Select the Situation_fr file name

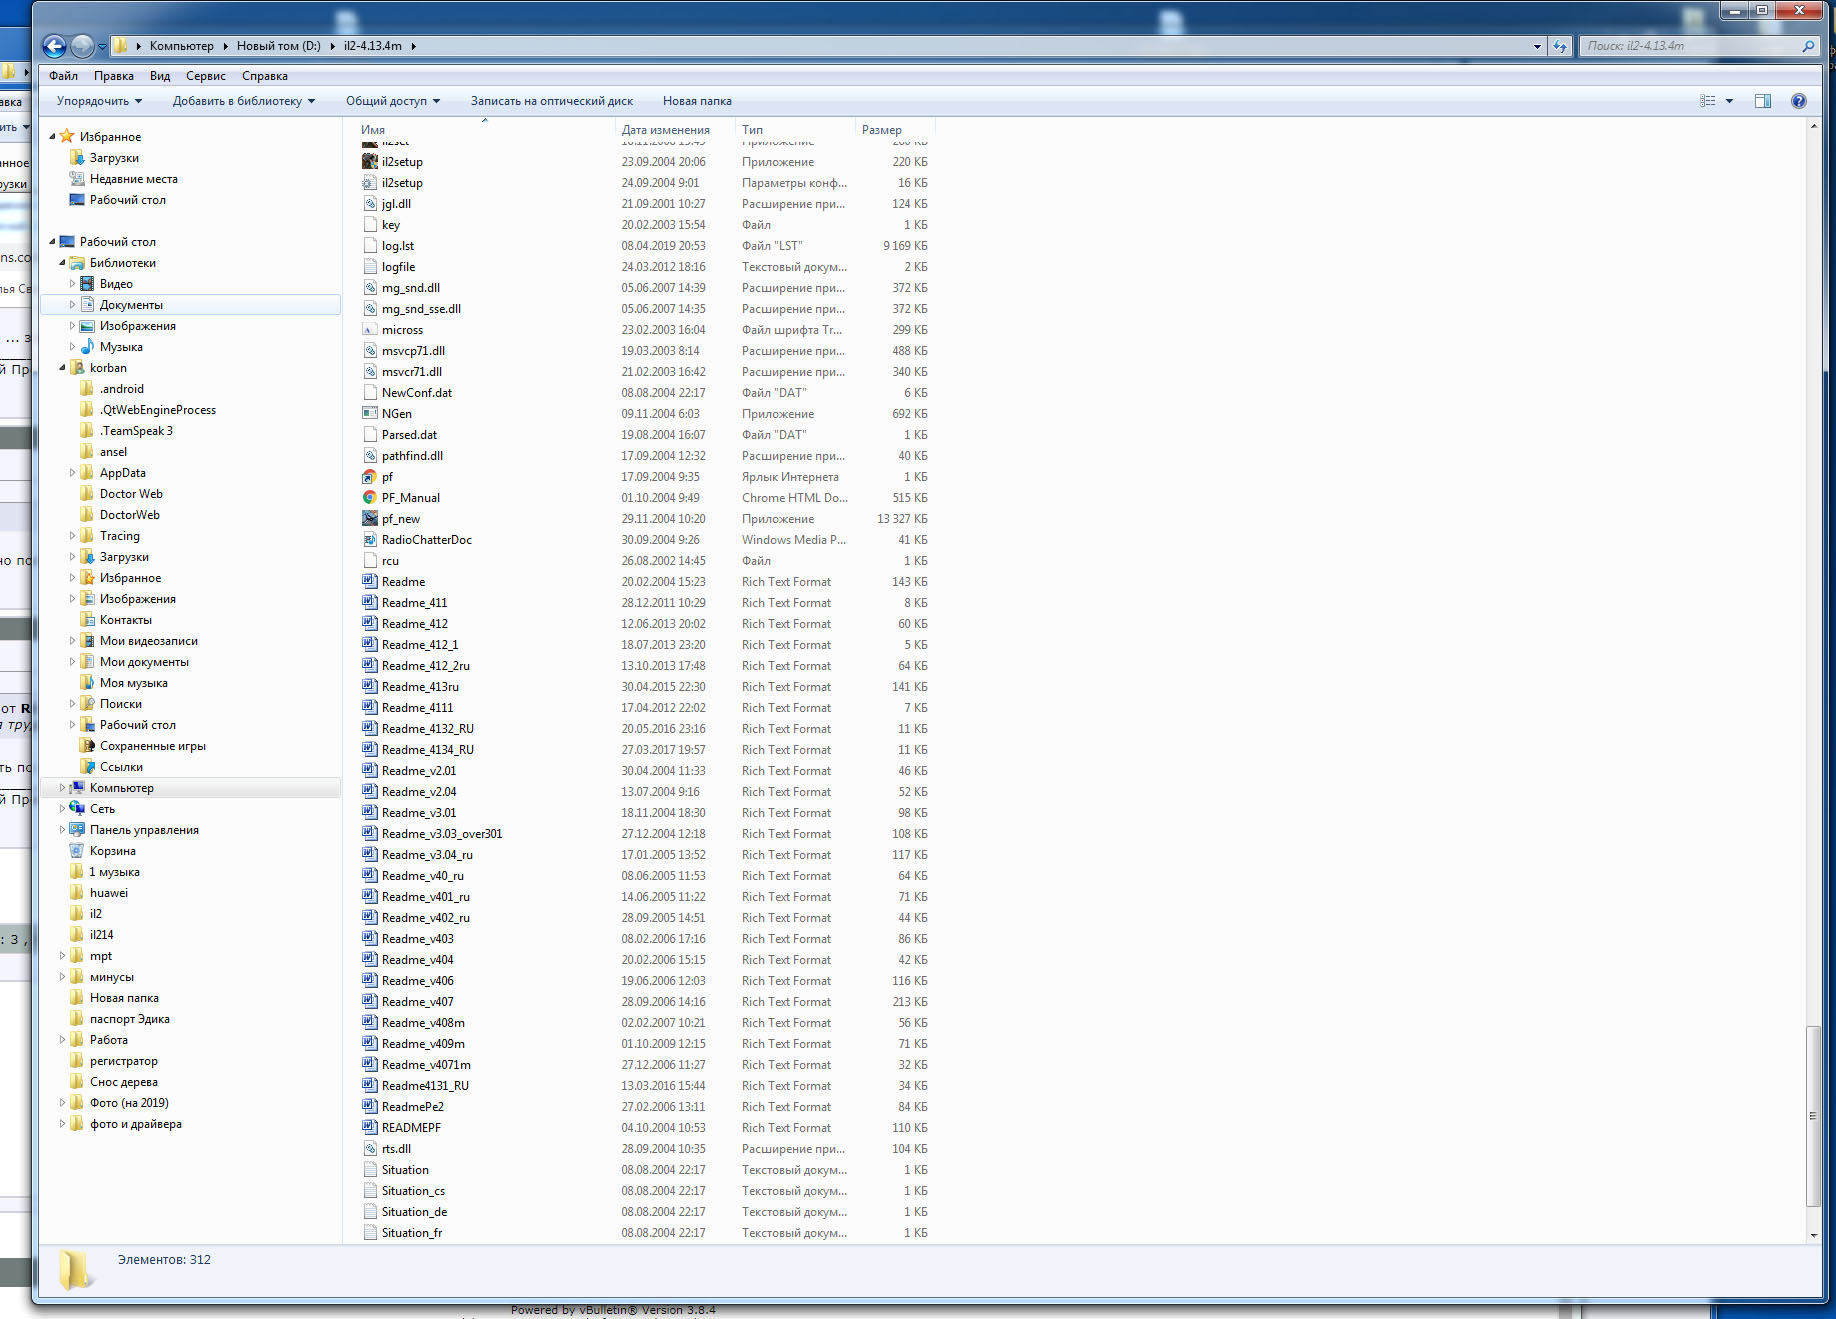[412, 1233]
